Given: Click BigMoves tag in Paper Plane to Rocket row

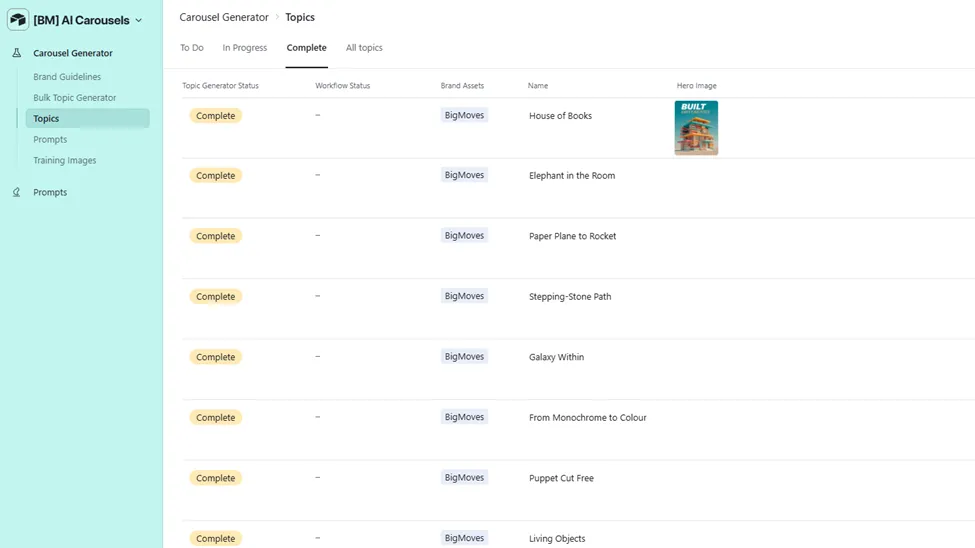Looking at the screenshot, I should pos(464,235).
